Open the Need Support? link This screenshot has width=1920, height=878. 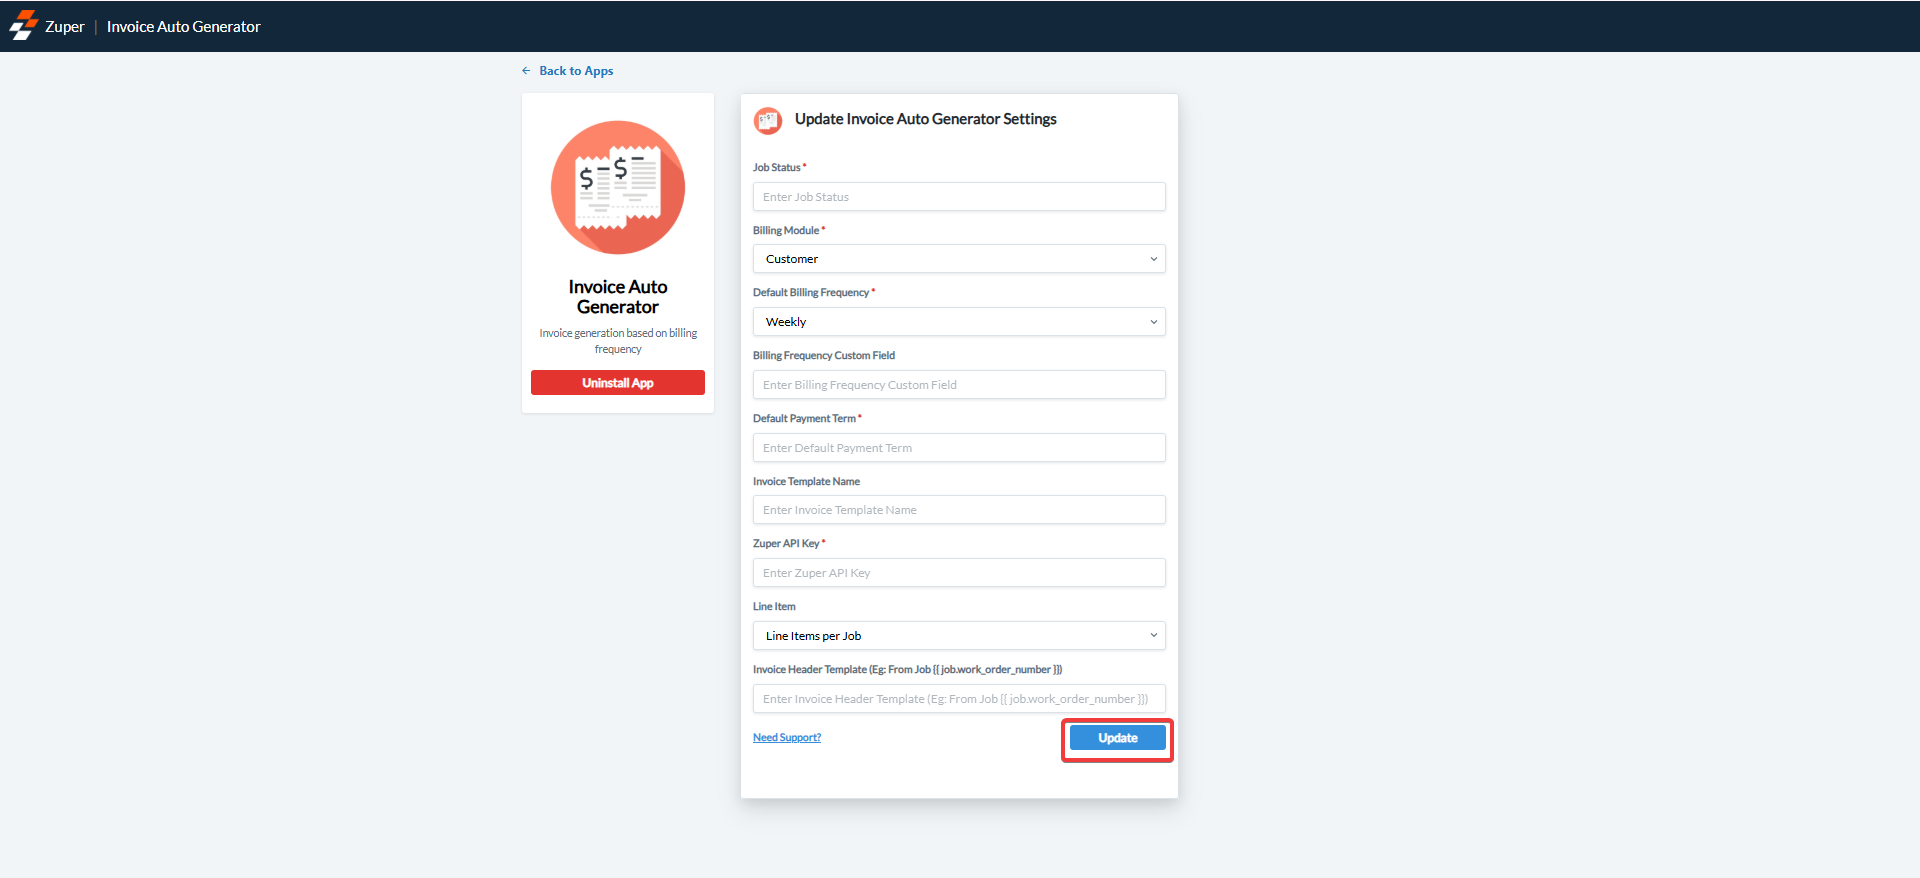point(787,738)
